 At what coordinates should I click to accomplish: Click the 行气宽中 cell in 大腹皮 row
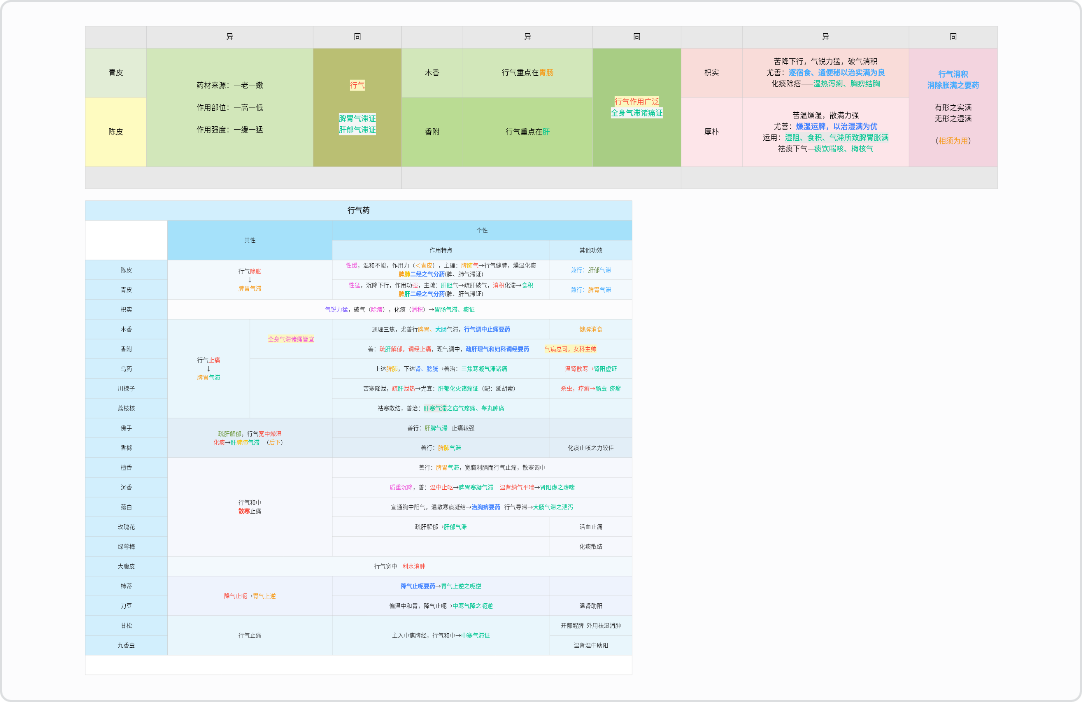[400, 566]
